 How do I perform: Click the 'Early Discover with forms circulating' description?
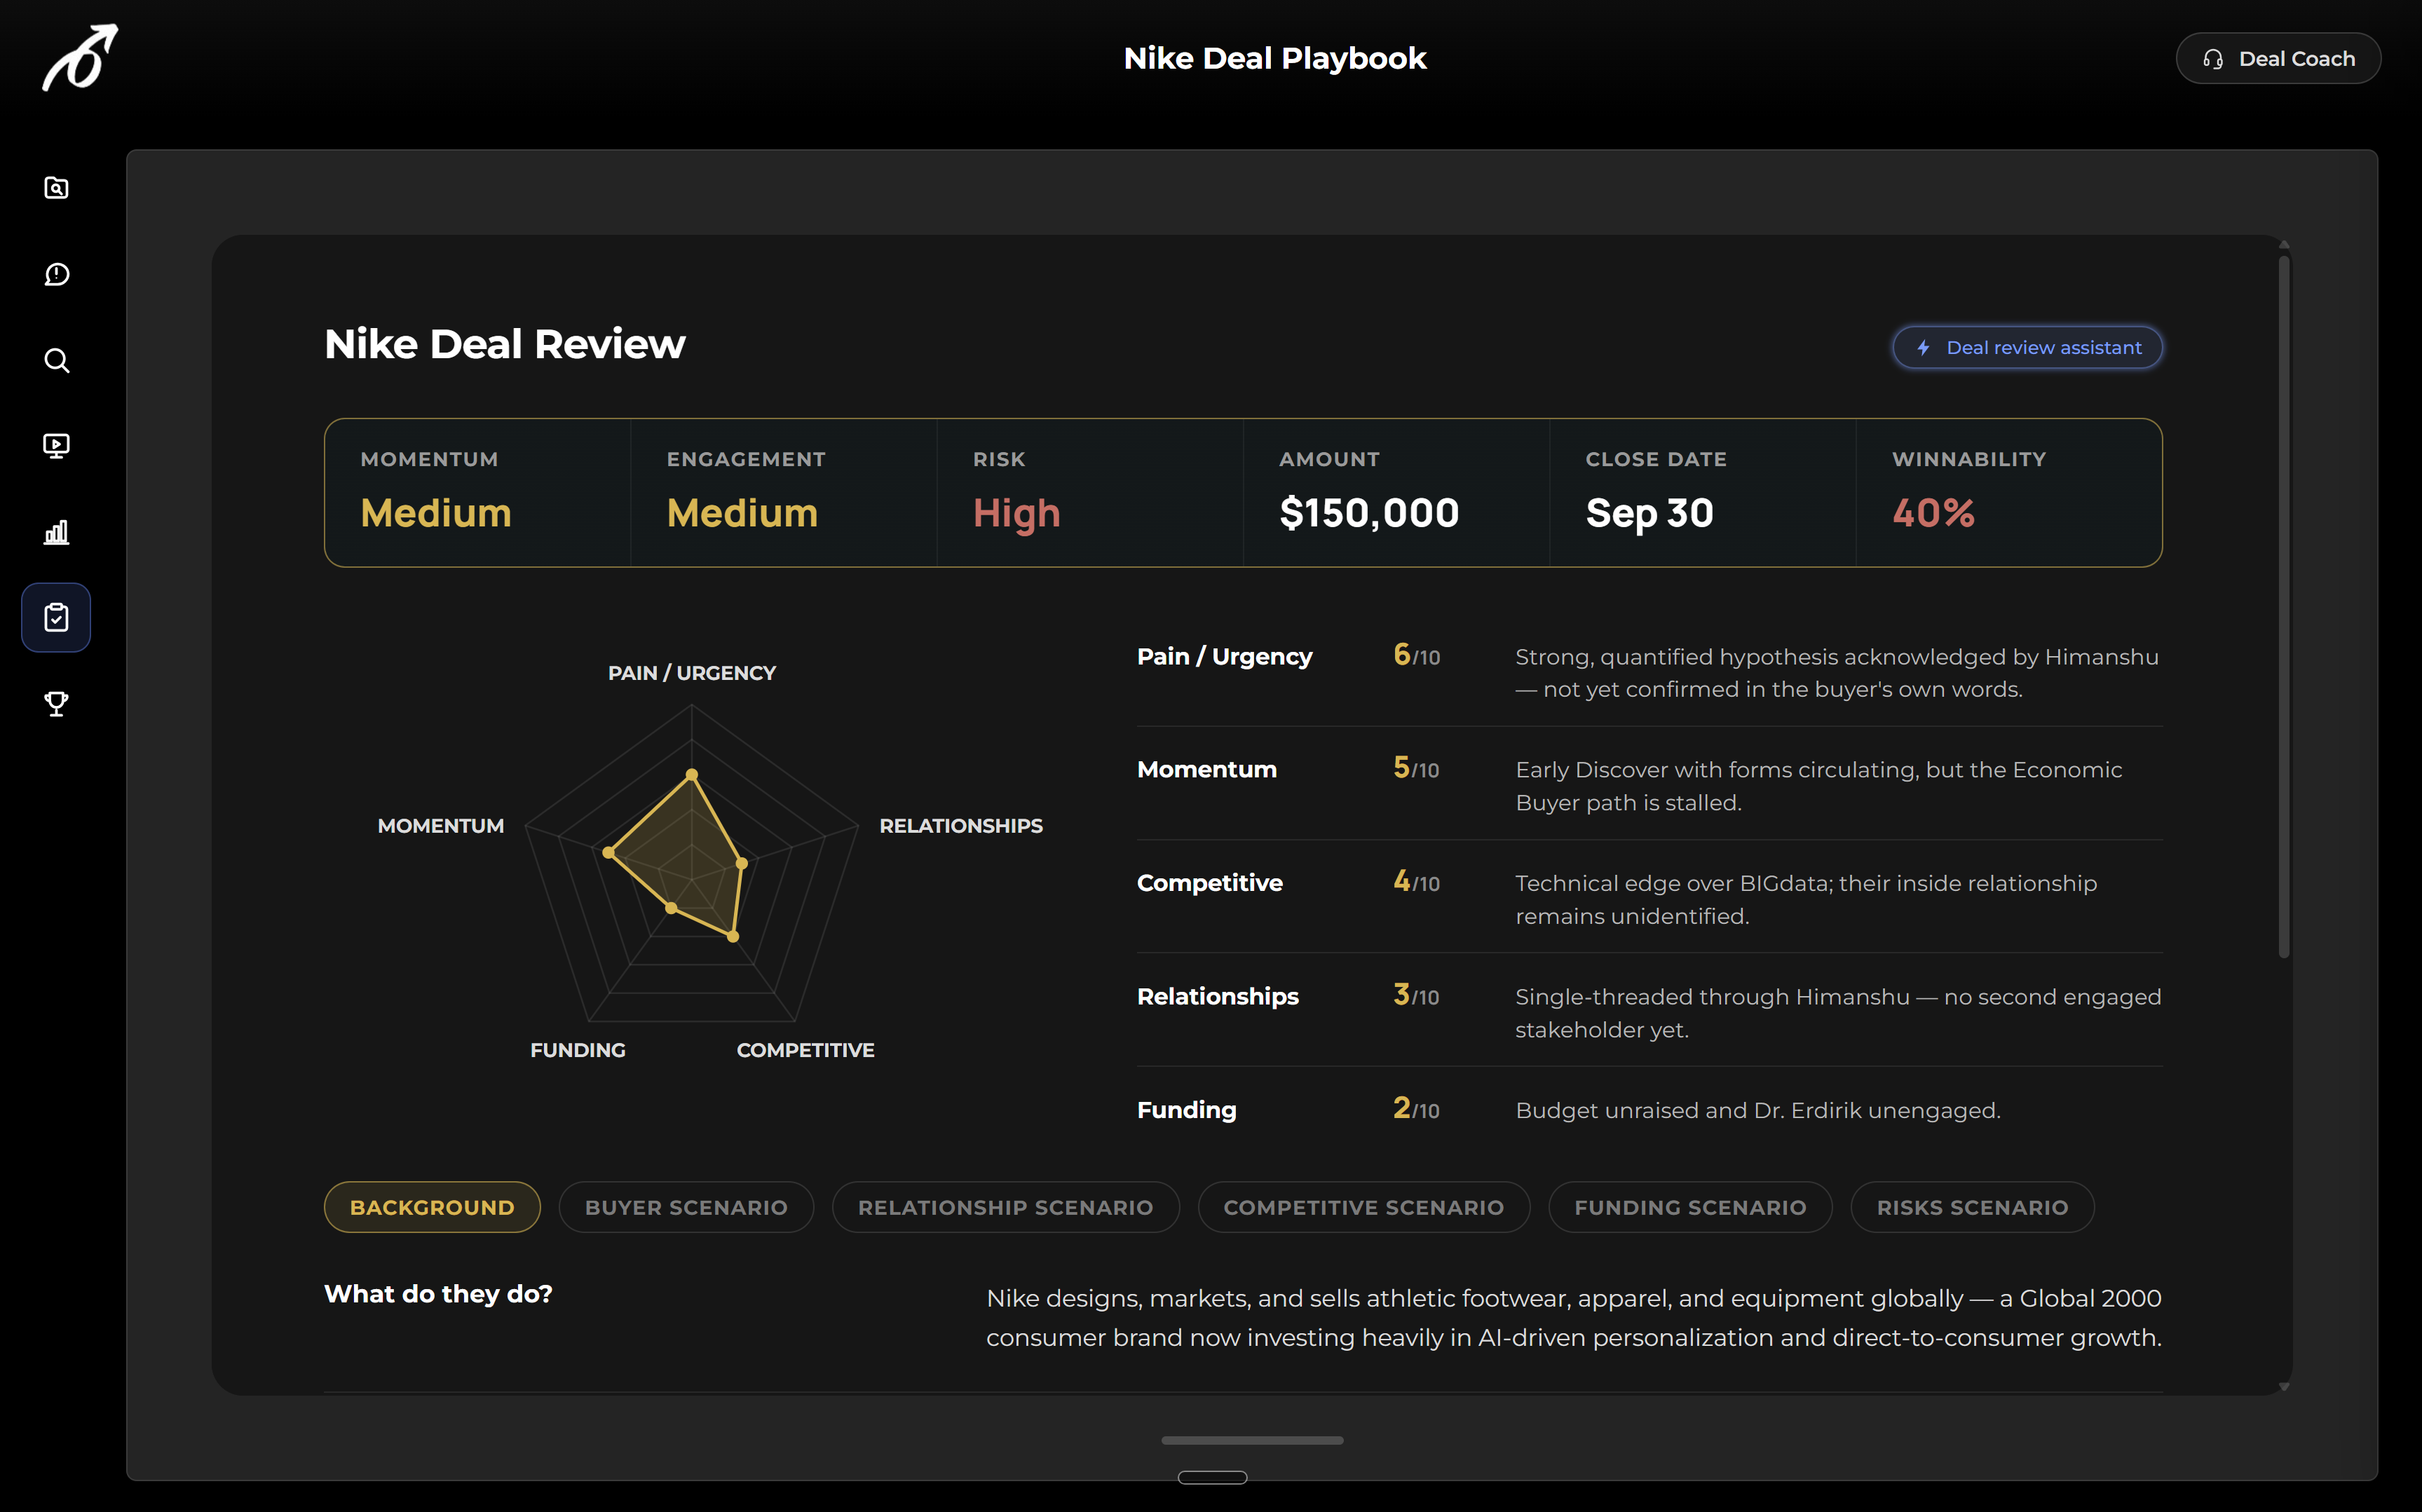[1819, 786]
